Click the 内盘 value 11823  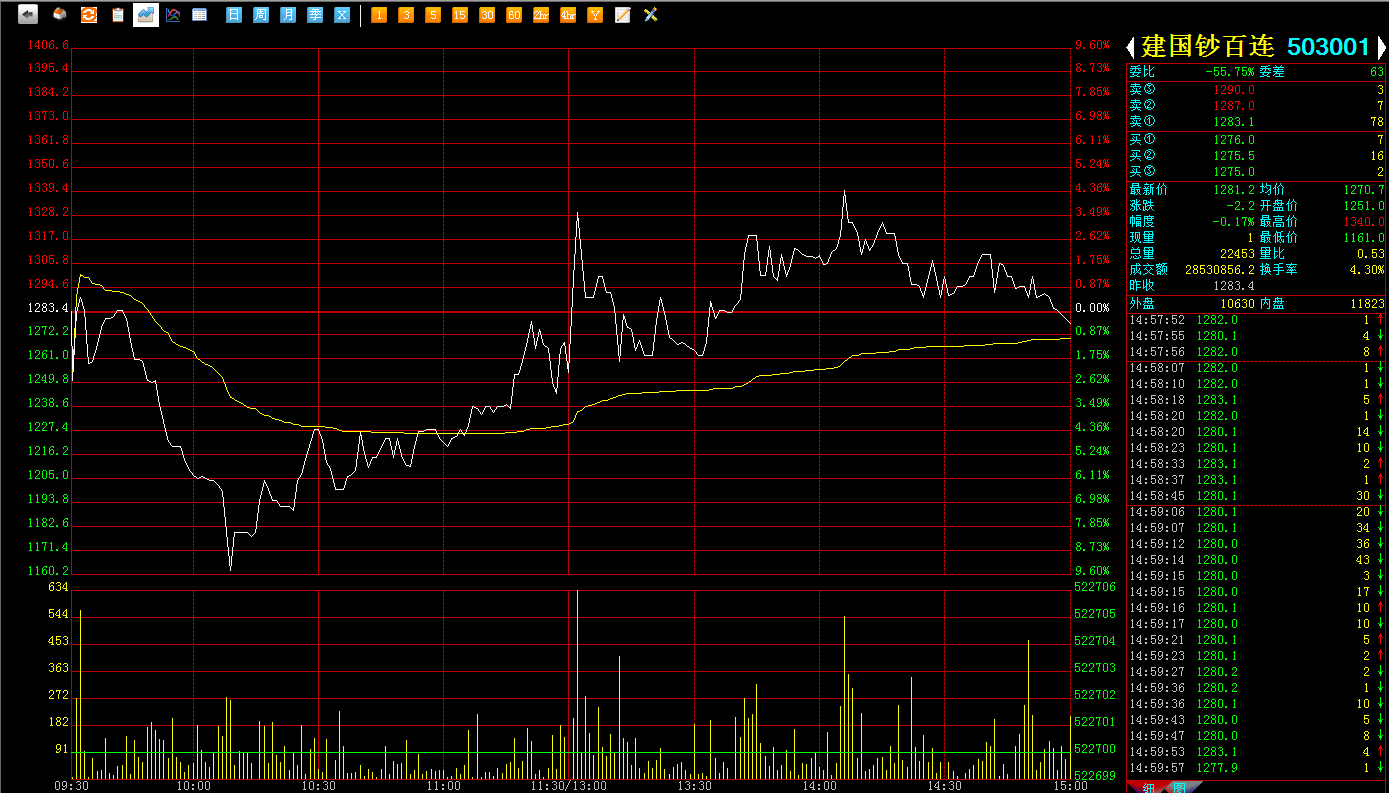(x=1367, y=303)
